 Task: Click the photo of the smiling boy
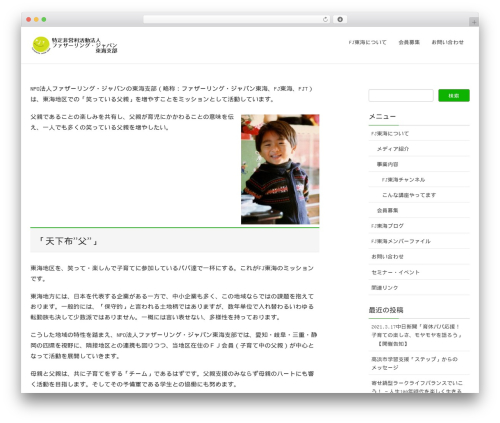click(280, 169)
